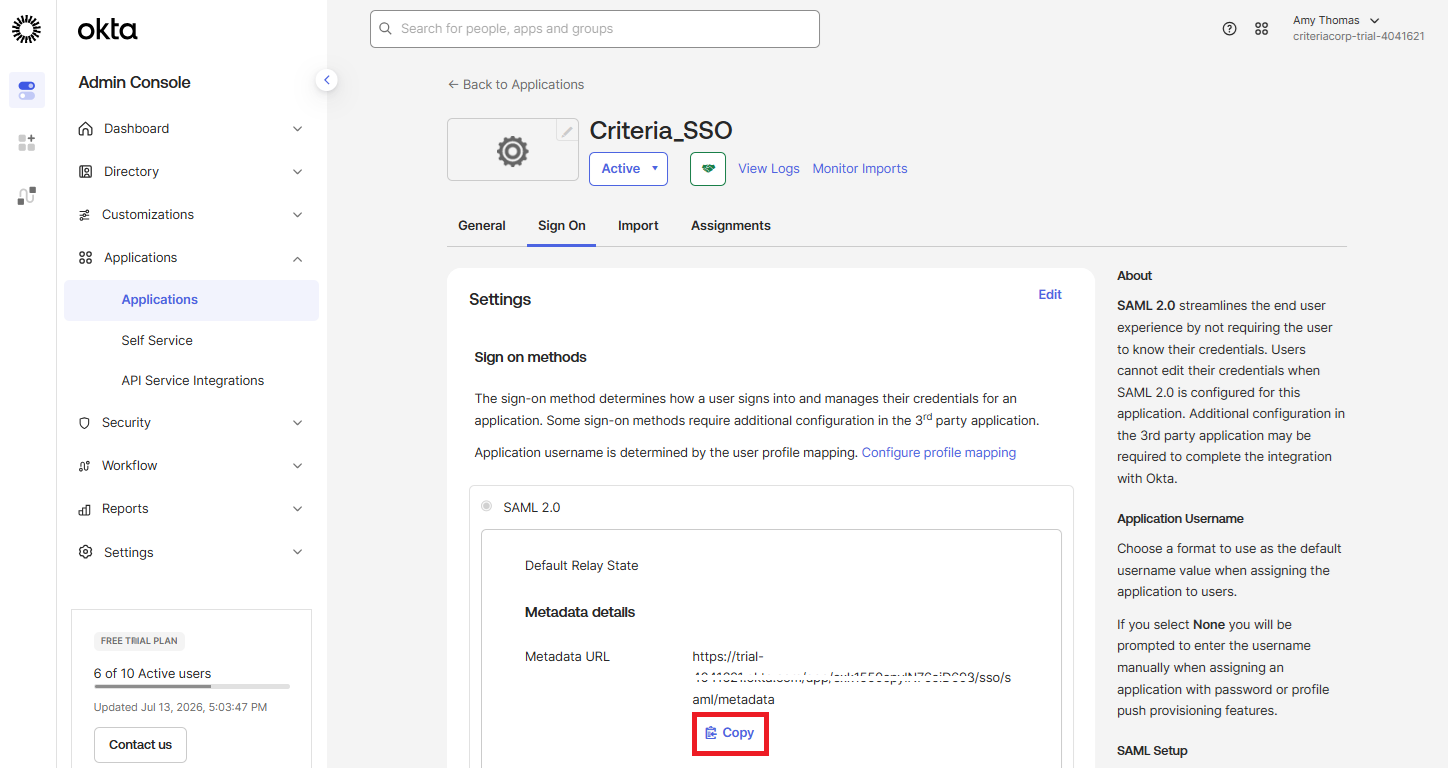Viewport: 1448px width, 768px height.
Task: Click the Workflow nodes icon in sidebar menu
Action: tap(85, 466)
